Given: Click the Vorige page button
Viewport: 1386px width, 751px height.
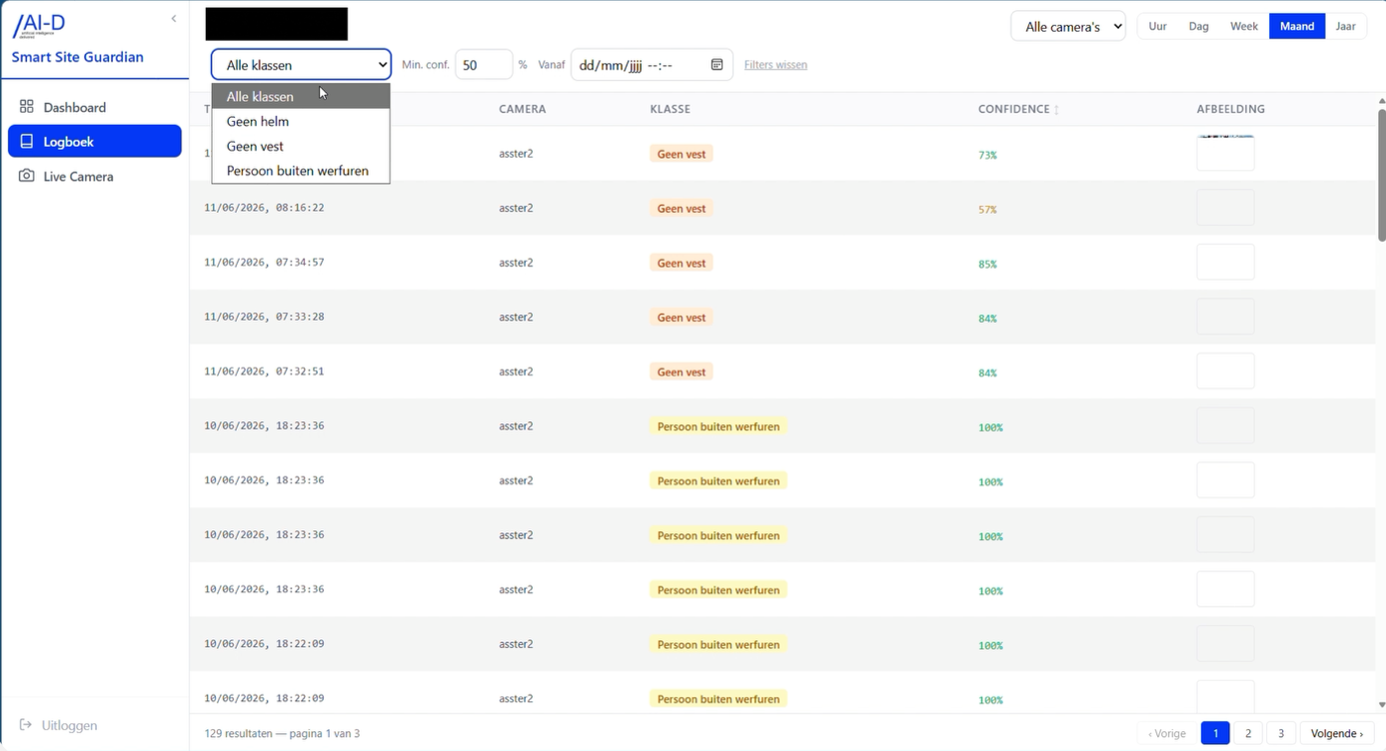Looking at the screenshot, I should coord(1167,733).
